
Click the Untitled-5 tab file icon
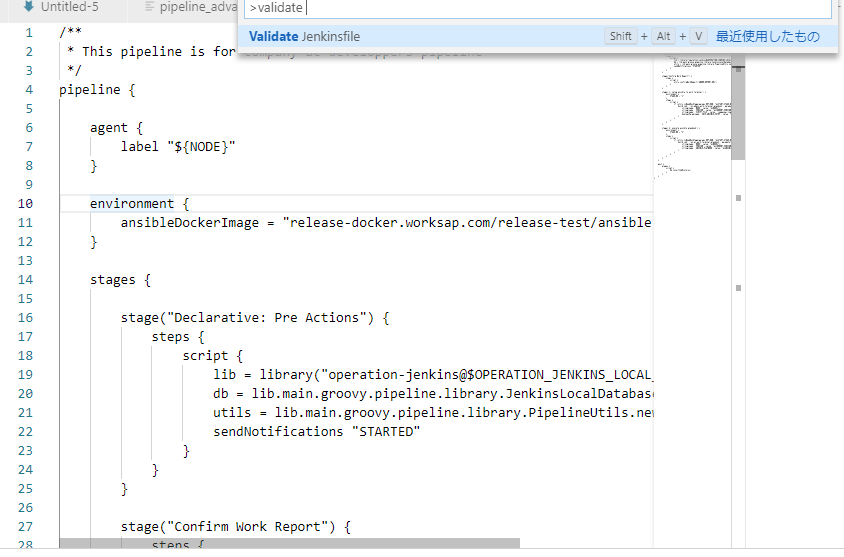30,6
